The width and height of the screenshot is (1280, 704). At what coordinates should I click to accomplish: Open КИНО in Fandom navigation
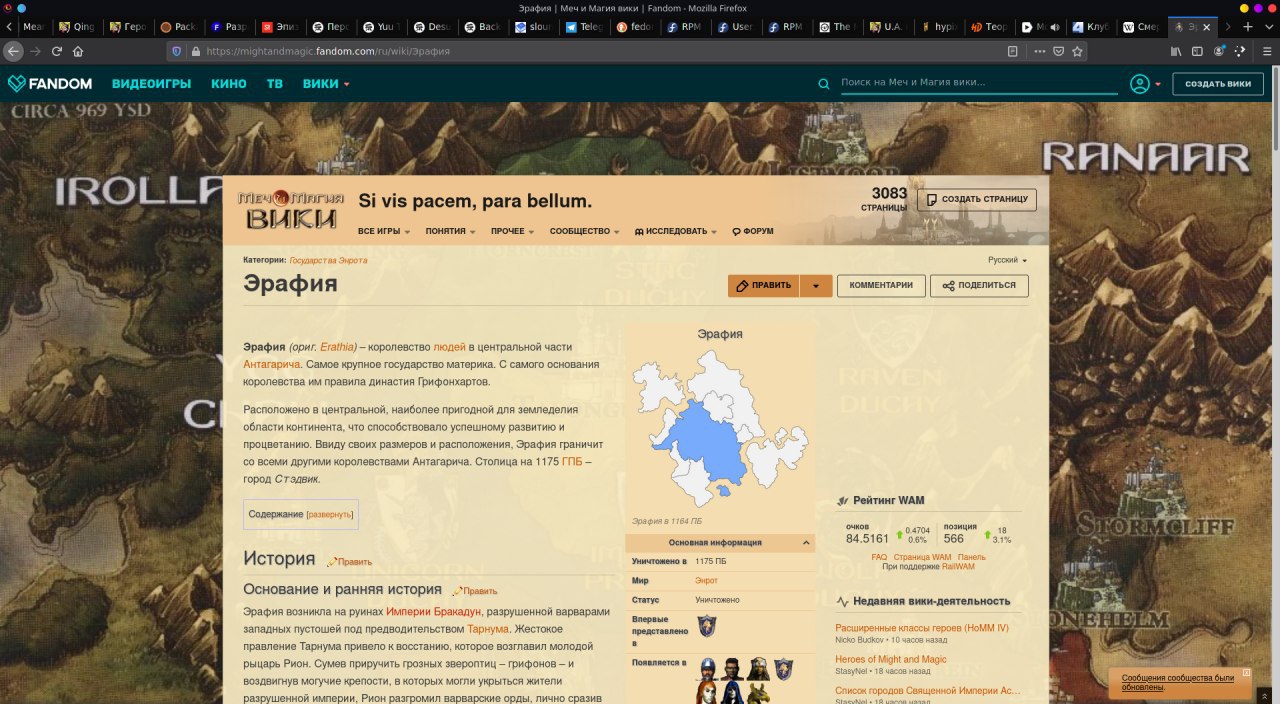[229, 84]
